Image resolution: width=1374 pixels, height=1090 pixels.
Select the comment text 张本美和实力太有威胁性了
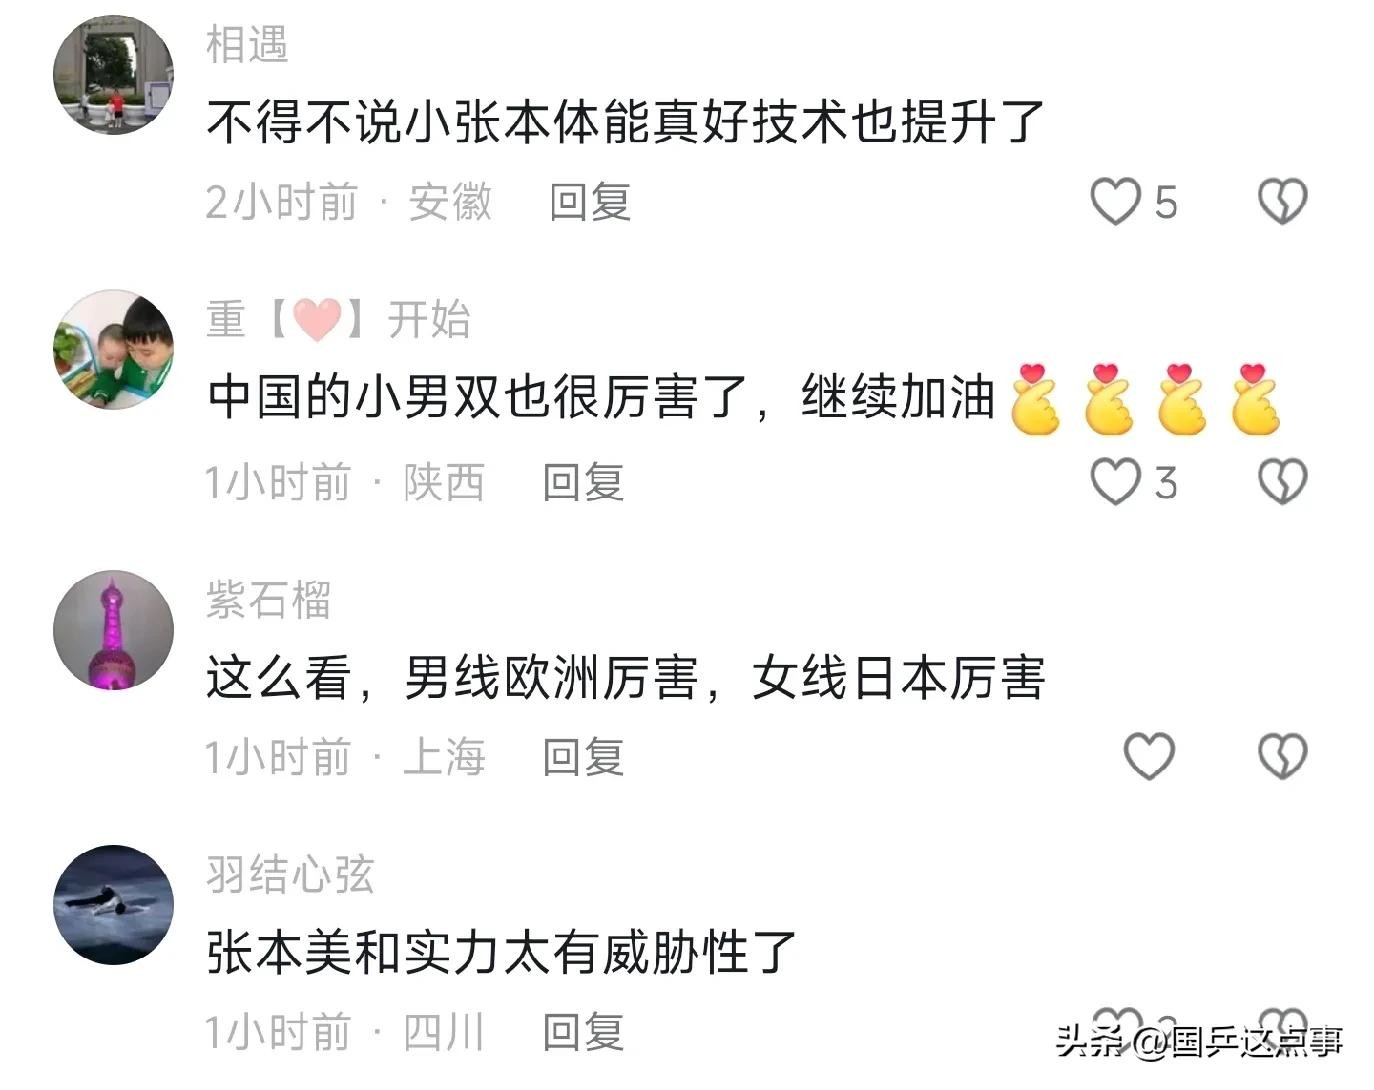pos(501,952)
